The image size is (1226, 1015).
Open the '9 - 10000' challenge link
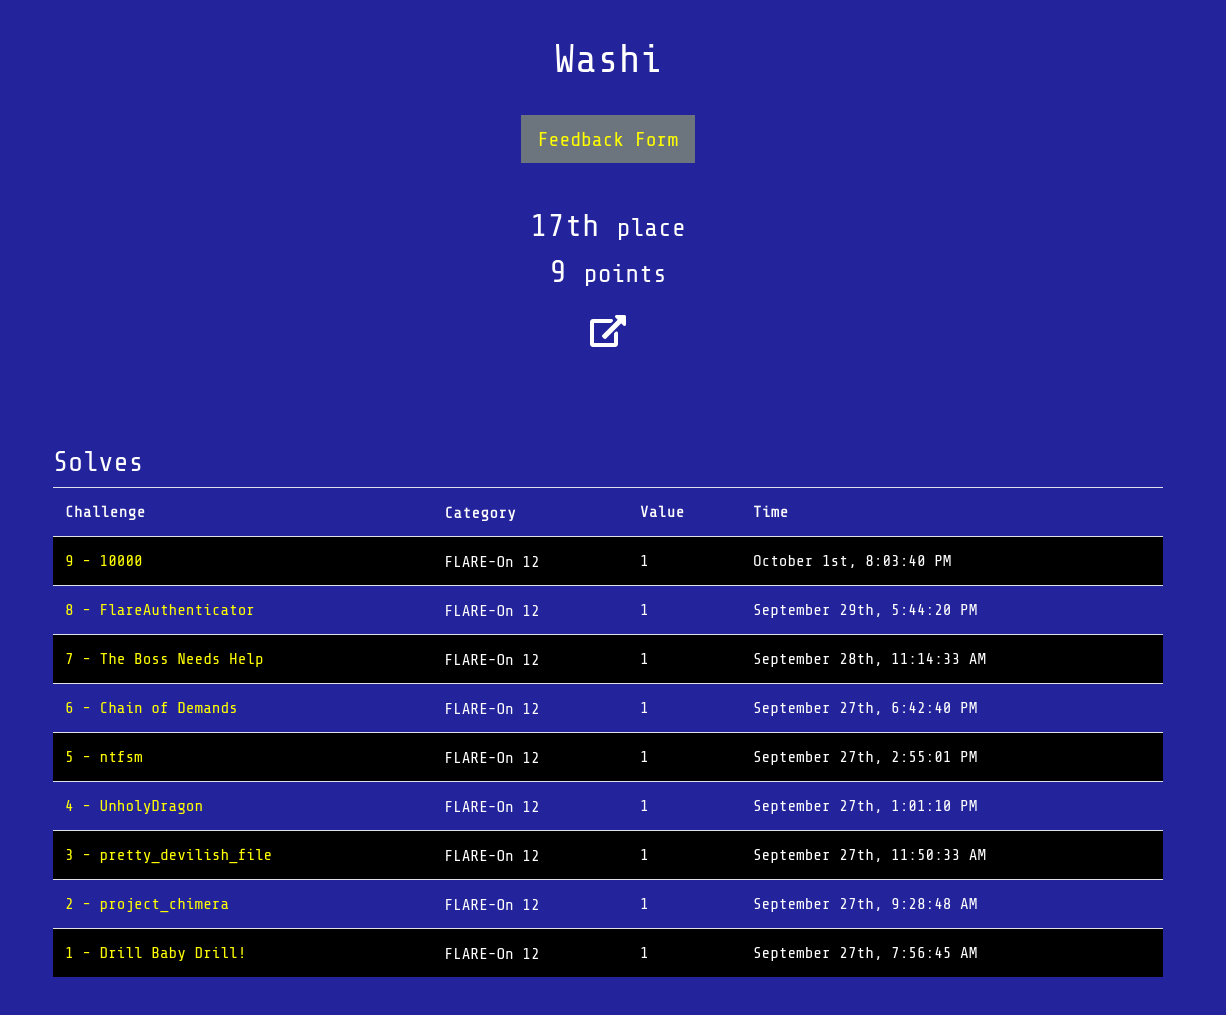[104, 561]
